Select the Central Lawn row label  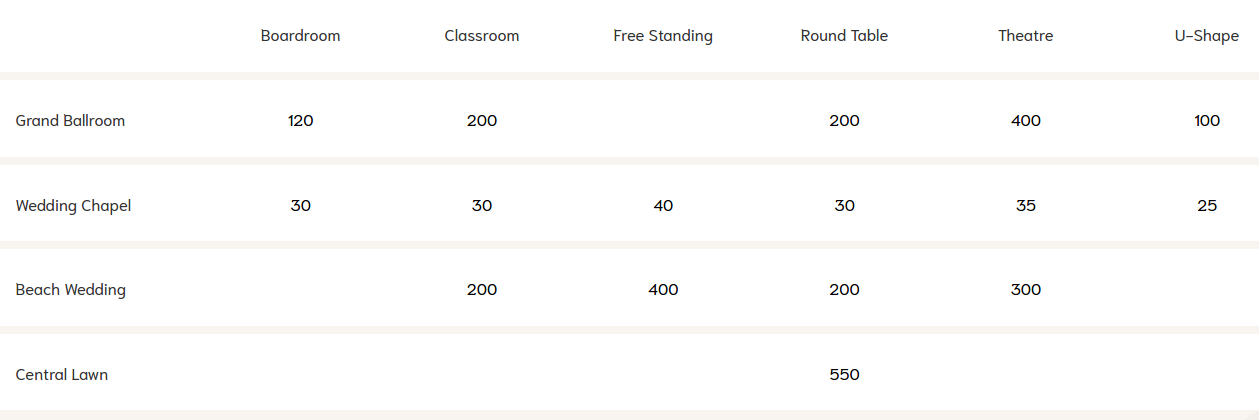click(x=62, y=375)
